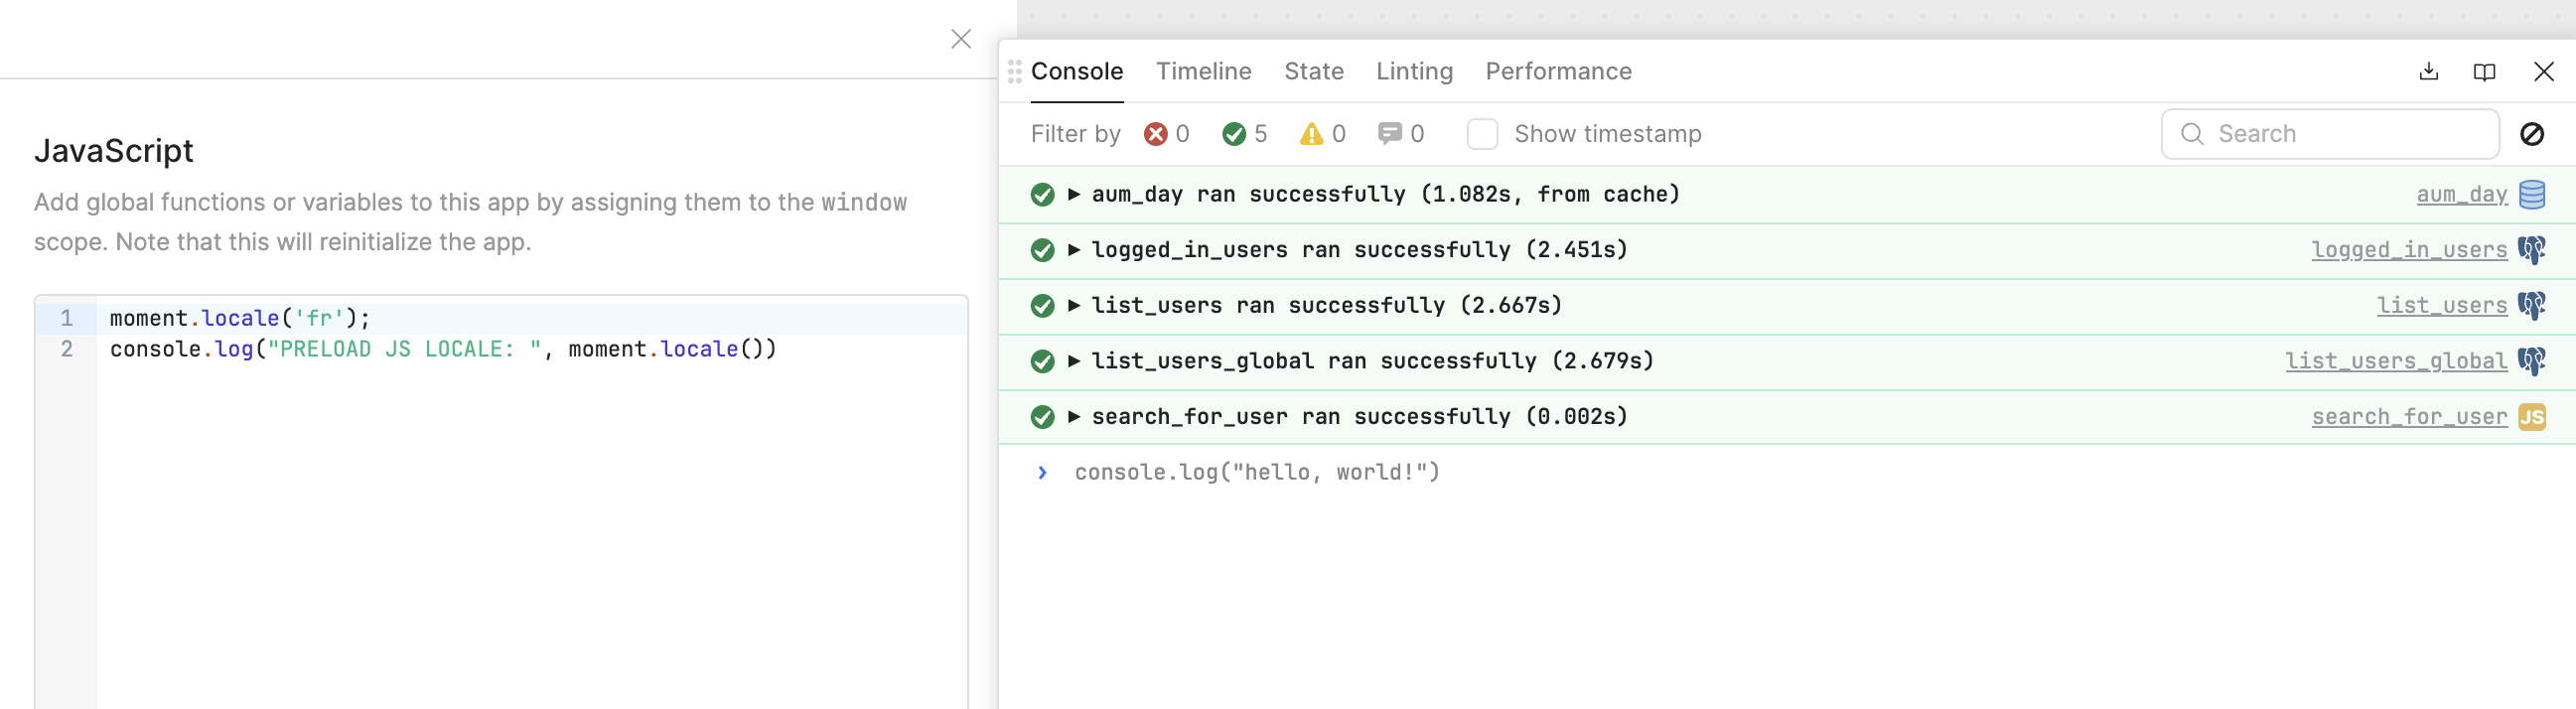Enable the Show timestamp checkbox
The height and width of the screenshot is (709, 2576).
click(1482, 134)
